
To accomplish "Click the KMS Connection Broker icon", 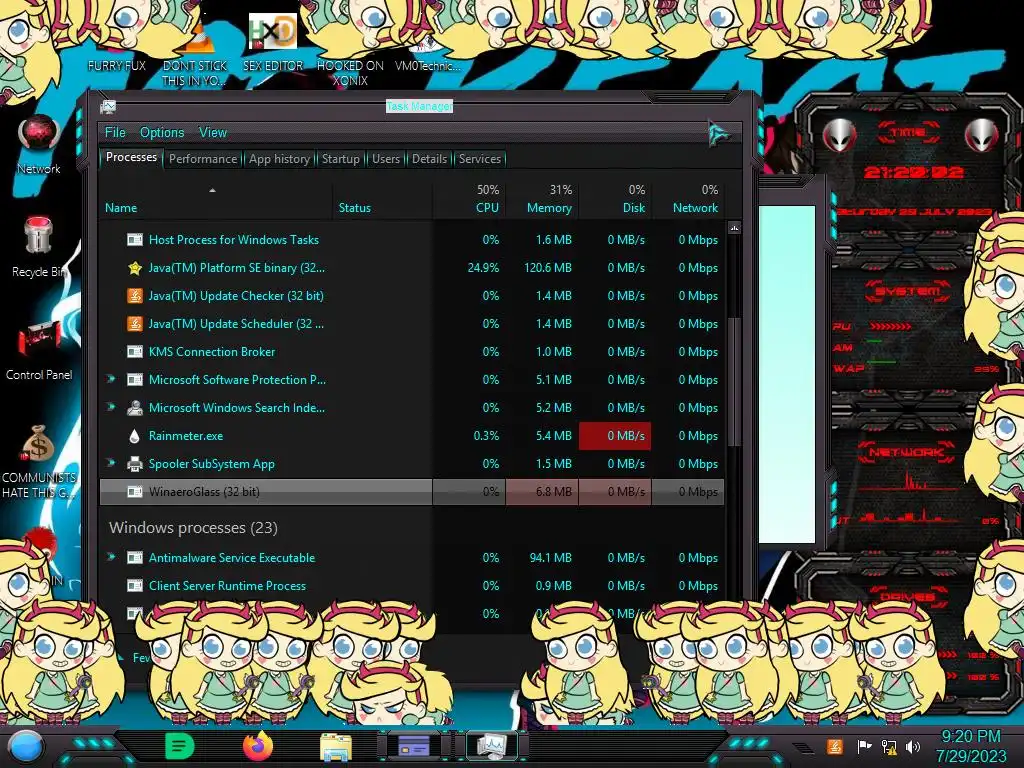I will (135, 352).
